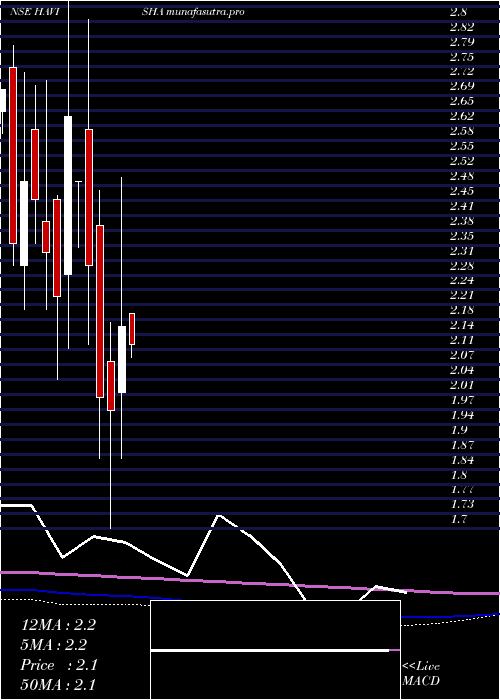Select the 2.48 price axis label
The width and height of the screenshot is (500, 700).
coord(462,176)
